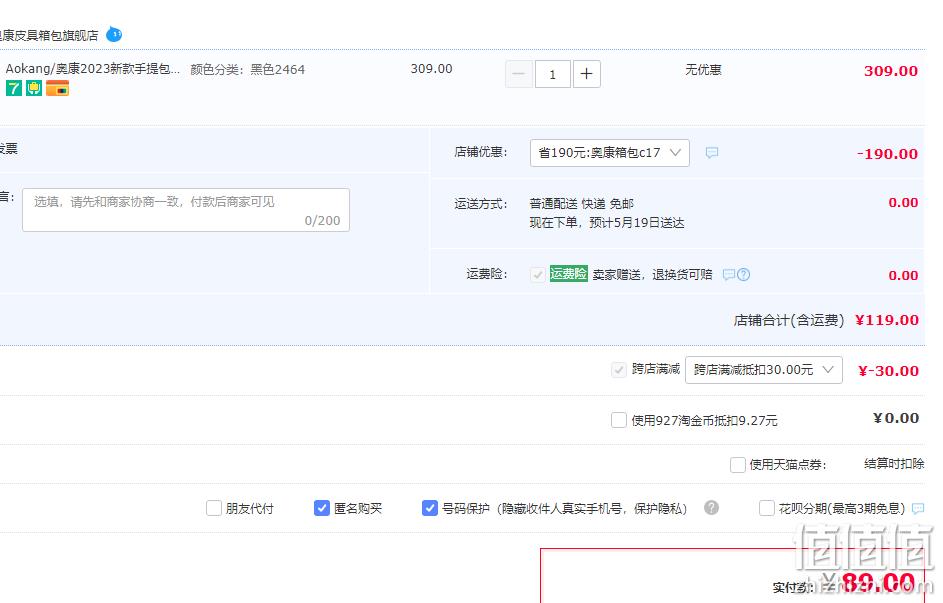Check the 朋友代付 option

click(x=214, y=508)
